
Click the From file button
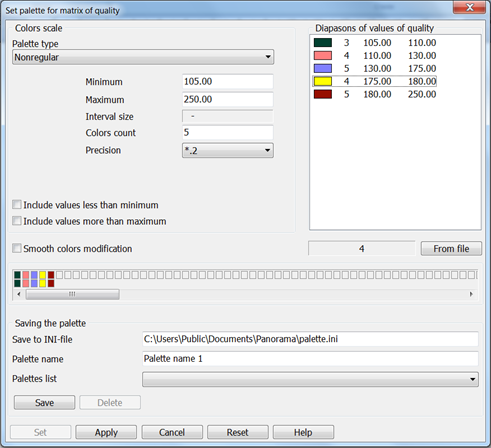click(x=451, y=249)
